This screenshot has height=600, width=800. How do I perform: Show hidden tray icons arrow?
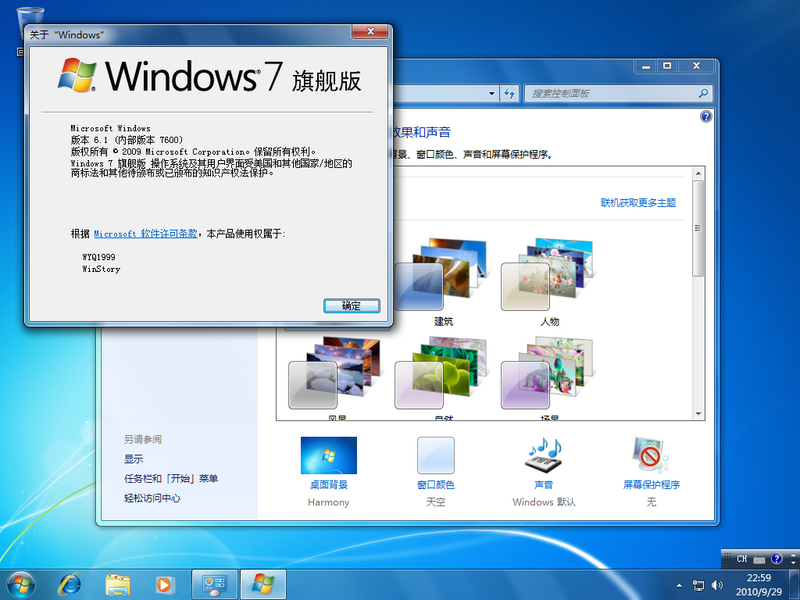(x=679, y=585)
